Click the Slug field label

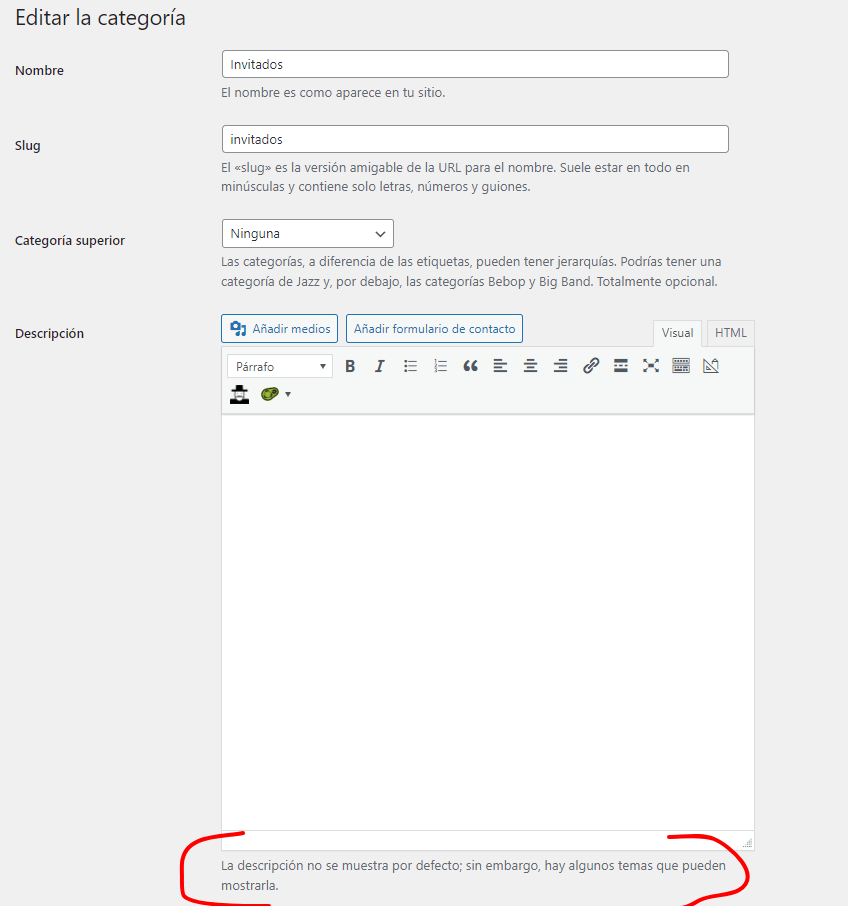28,146
